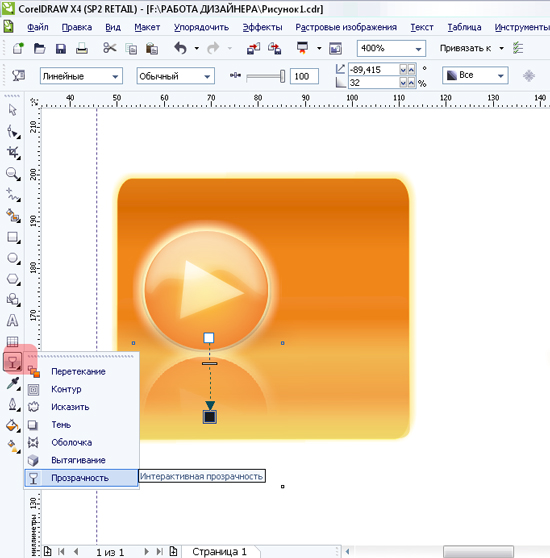
Task: Undo the last action arrow
Action: point(181,48)
